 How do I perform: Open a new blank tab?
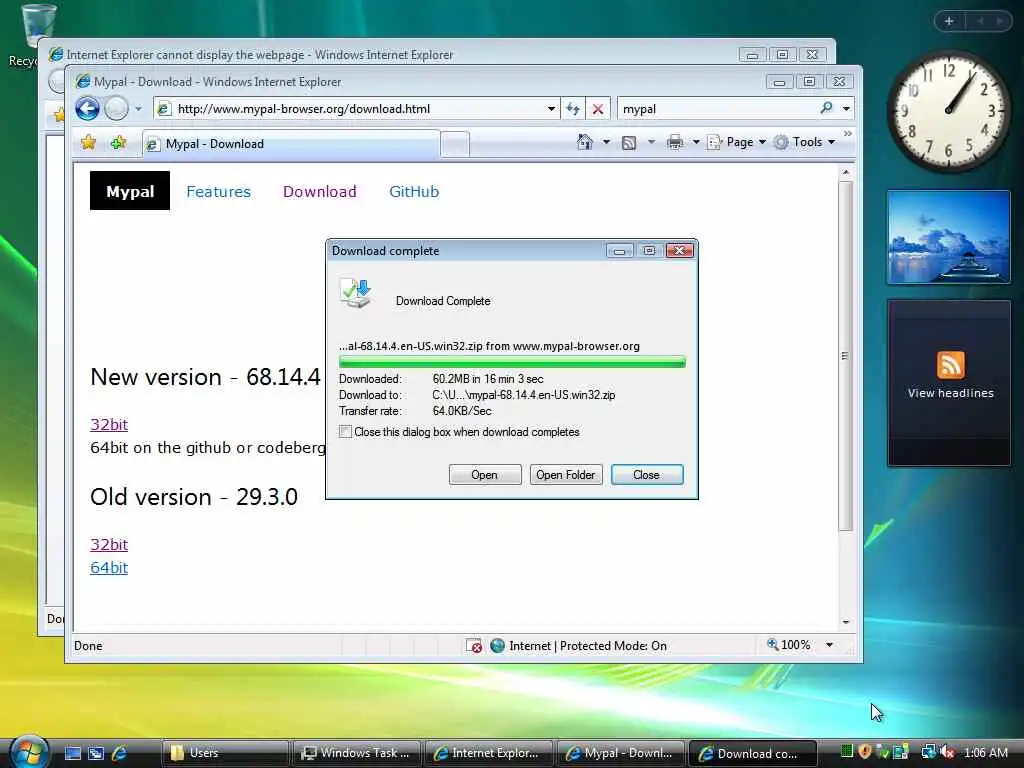pos(455,144)
